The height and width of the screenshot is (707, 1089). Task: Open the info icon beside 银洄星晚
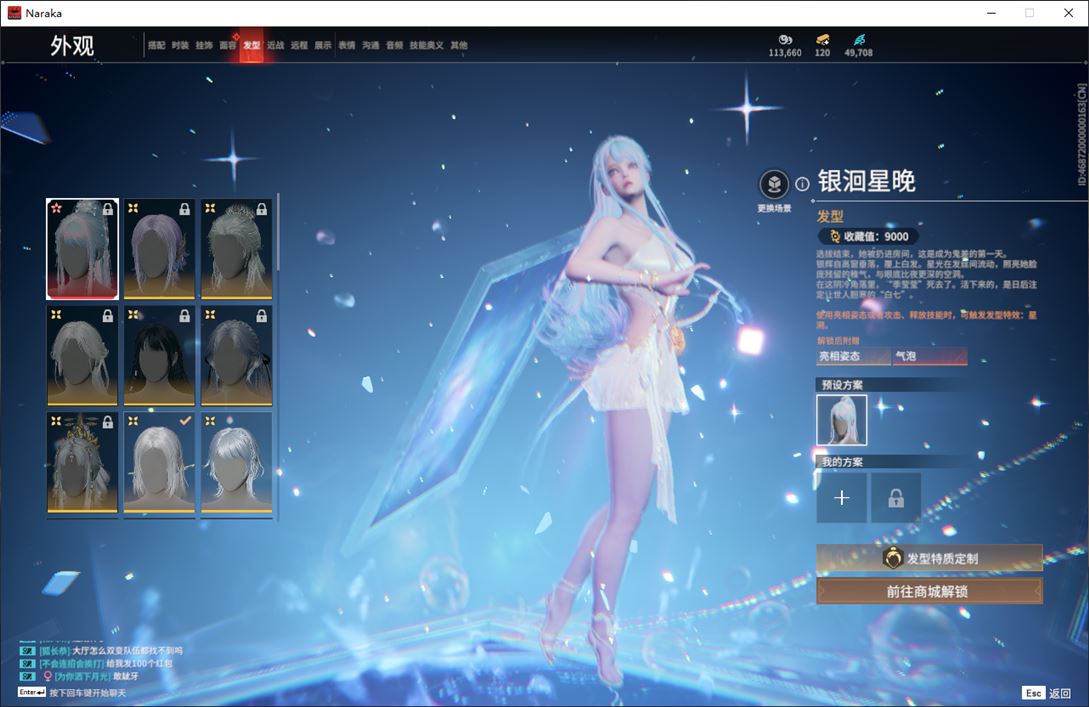[802, 184]
